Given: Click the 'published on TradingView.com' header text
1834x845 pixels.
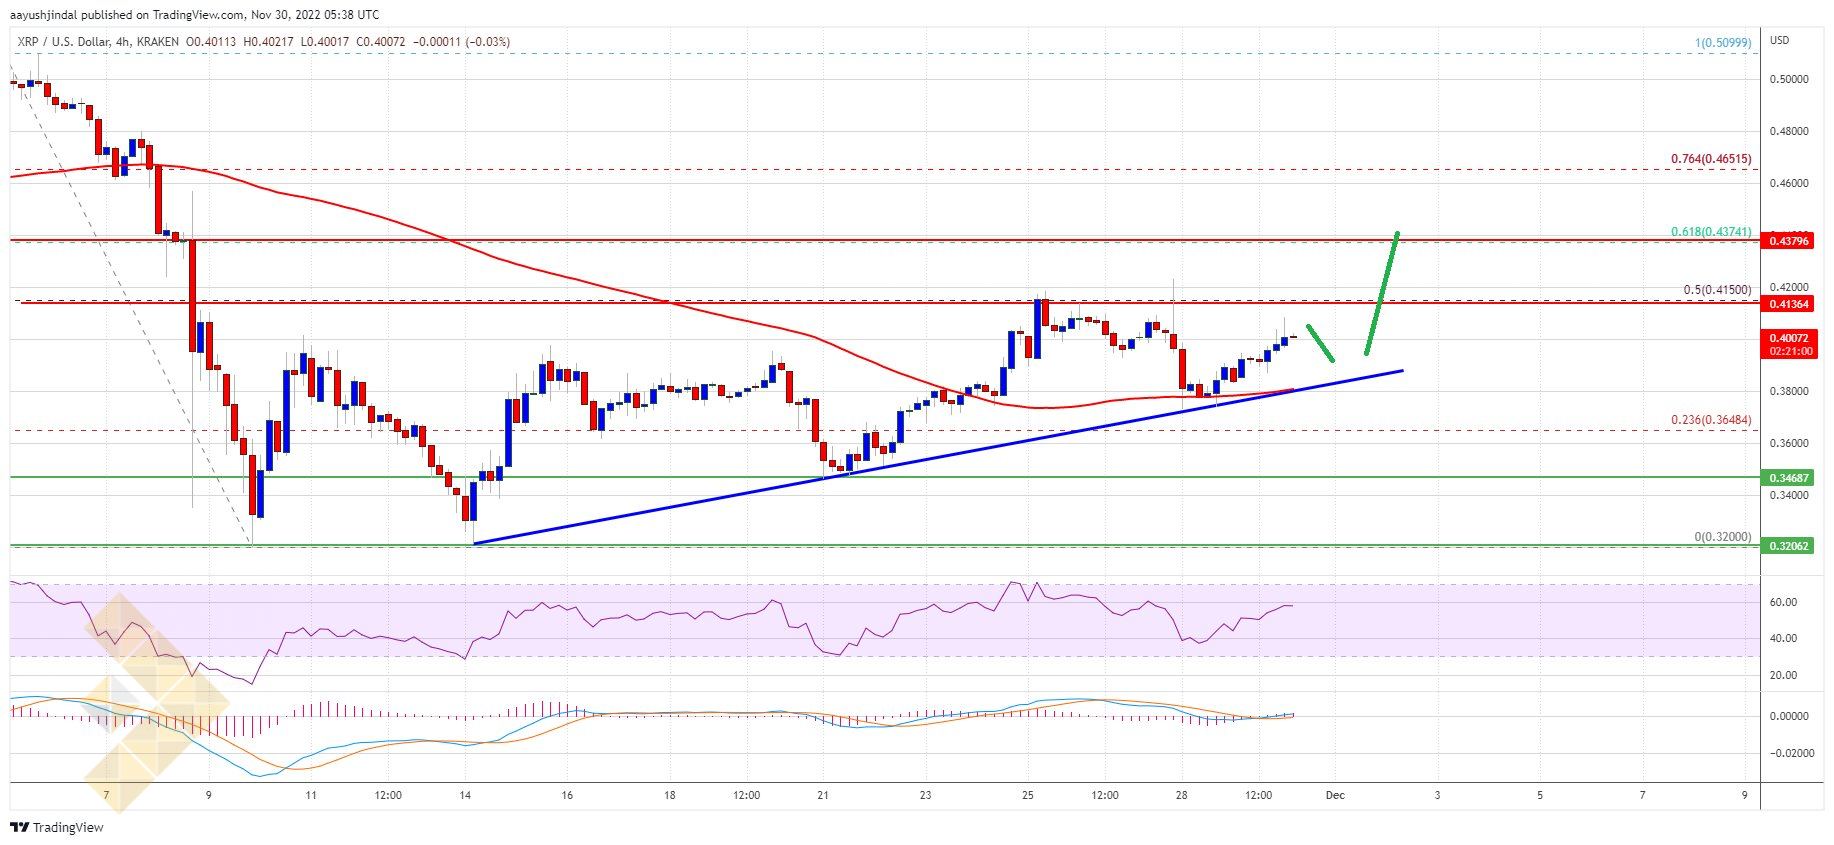Looking at the screenshot, I should [178, 15].
